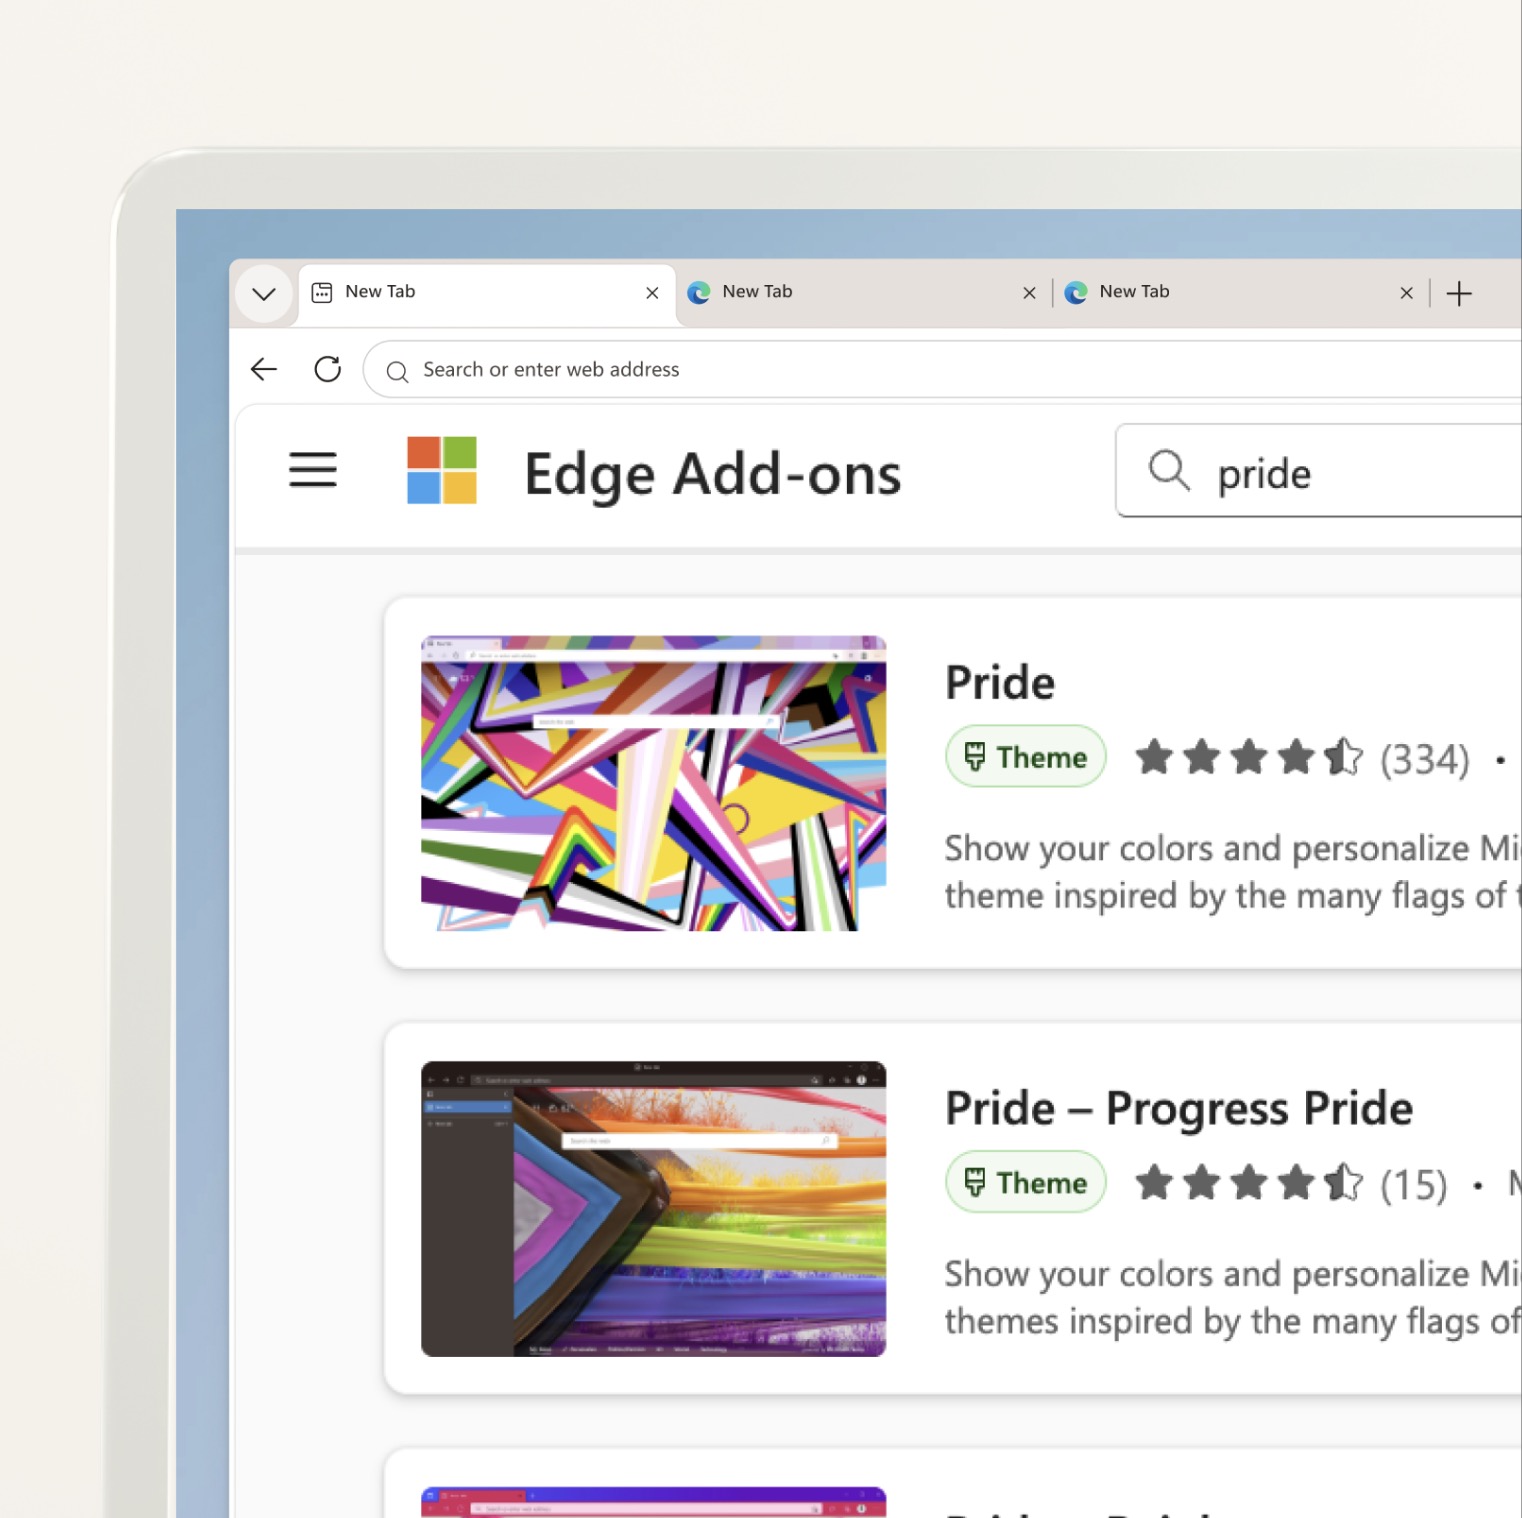Image resolution: width=1522 pixels, height=1518 pixels.
Task: Click the (15) review count
Action: pos(1414,1185)
